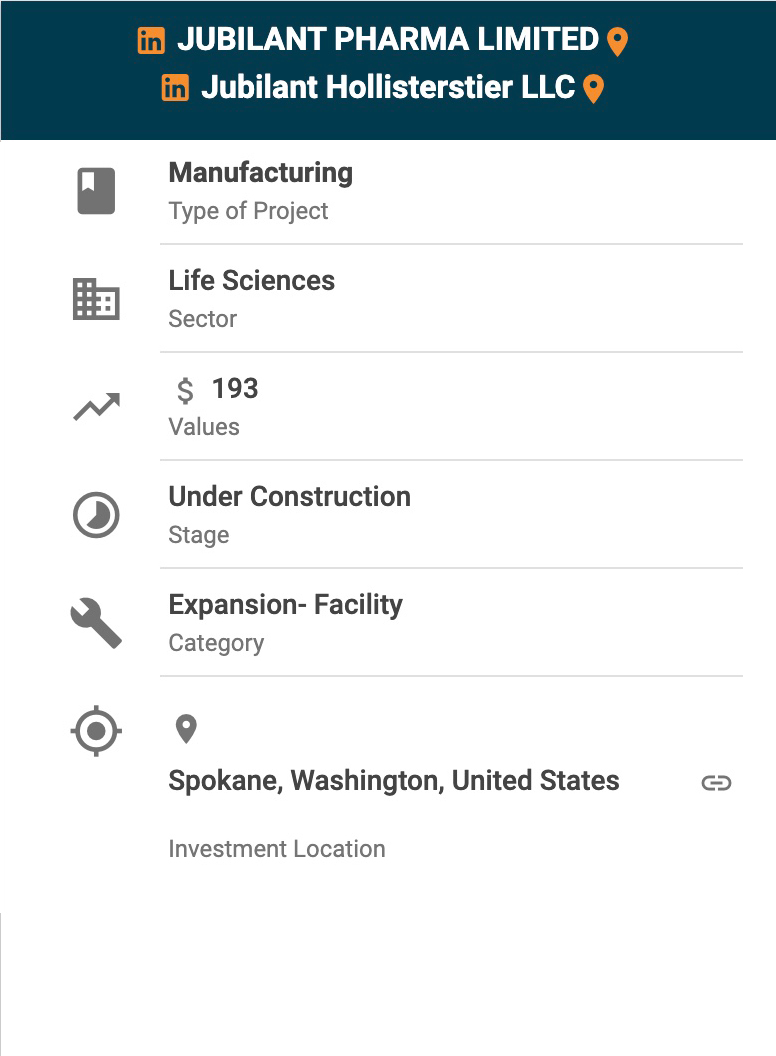Click the pie clock icon beside Stage
Image resolution: width=776 pixels, height=1056 pixels.
coord(96,515)
